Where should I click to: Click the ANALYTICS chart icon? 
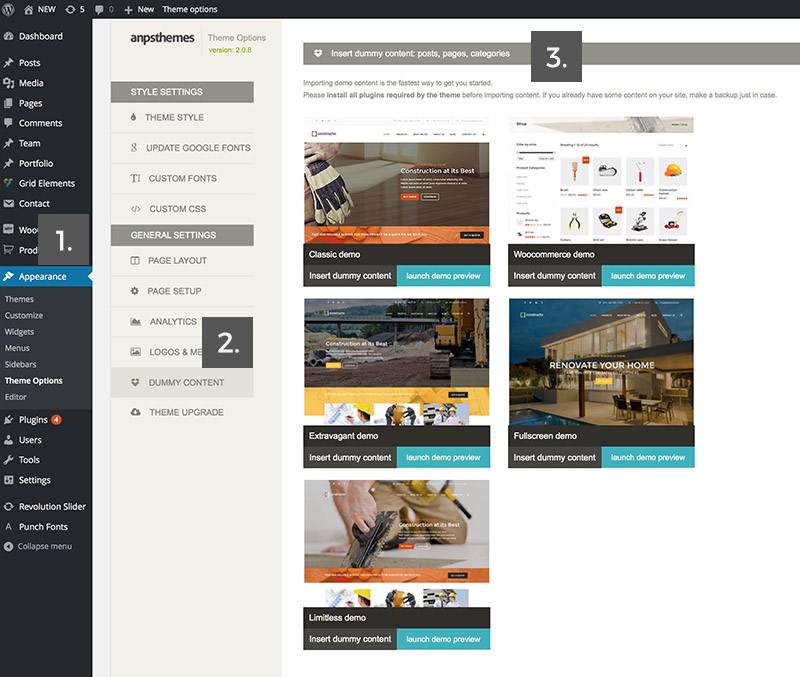135,321
